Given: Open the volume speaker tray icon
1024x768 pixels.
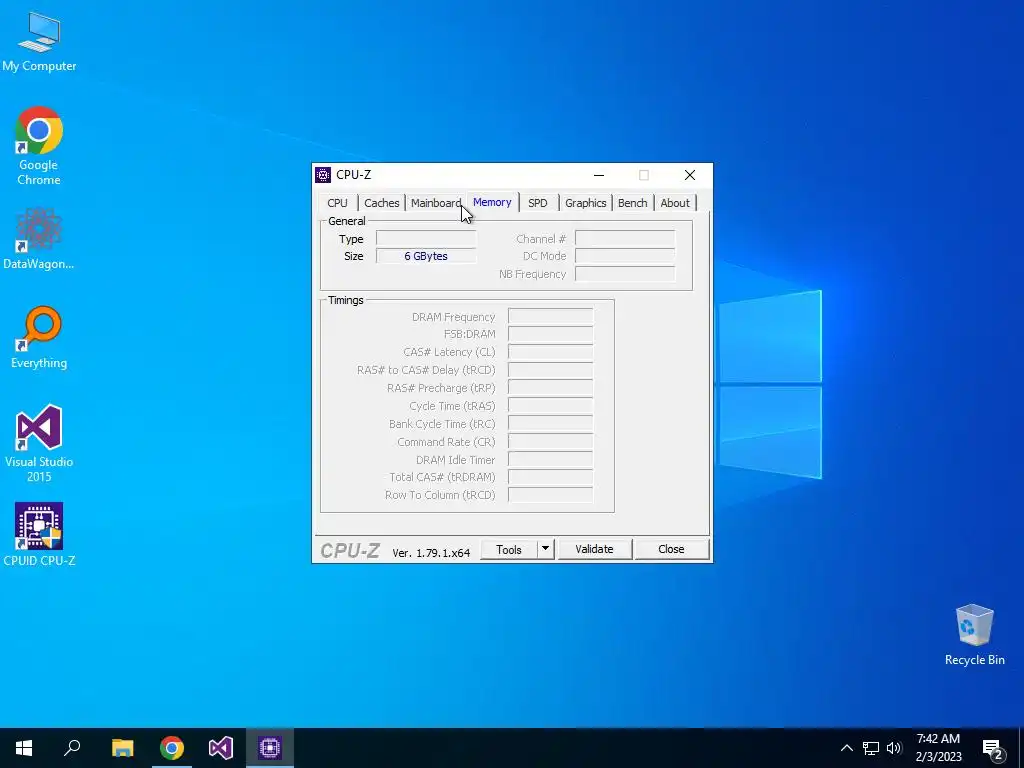Looking at the screenshot, I should point(894,748).
